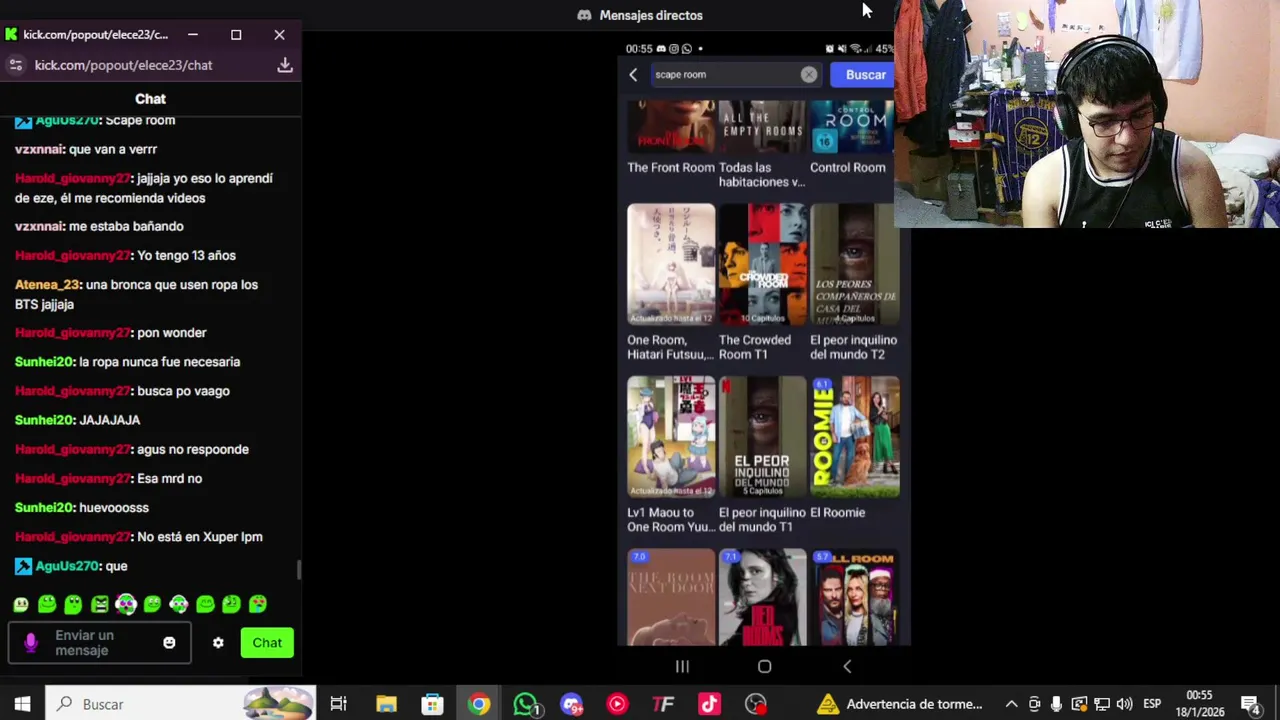Click Chat header label

click(150, 99)
